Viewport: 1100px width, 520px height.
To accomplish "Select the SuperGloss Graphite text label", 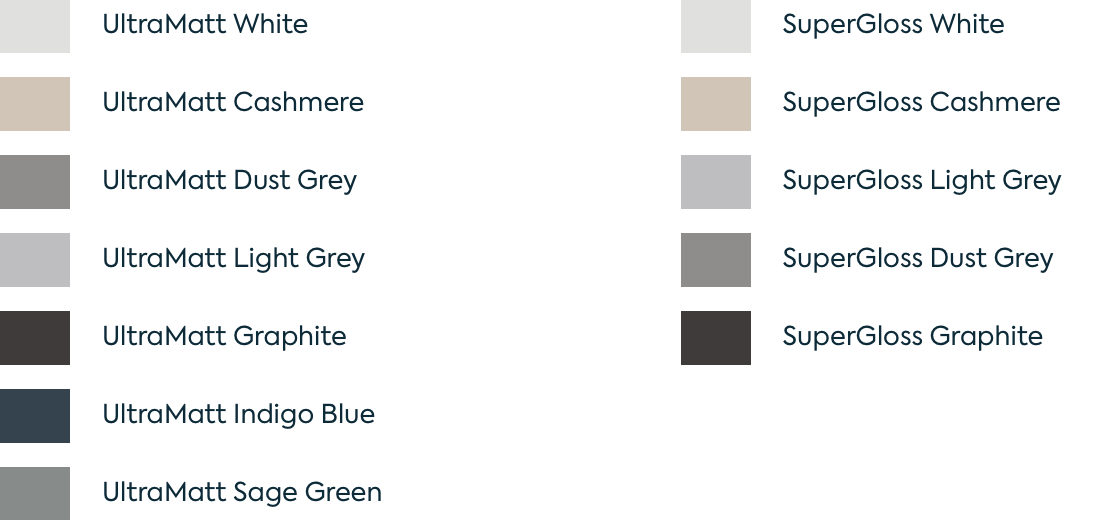I will tap(912, 337).
